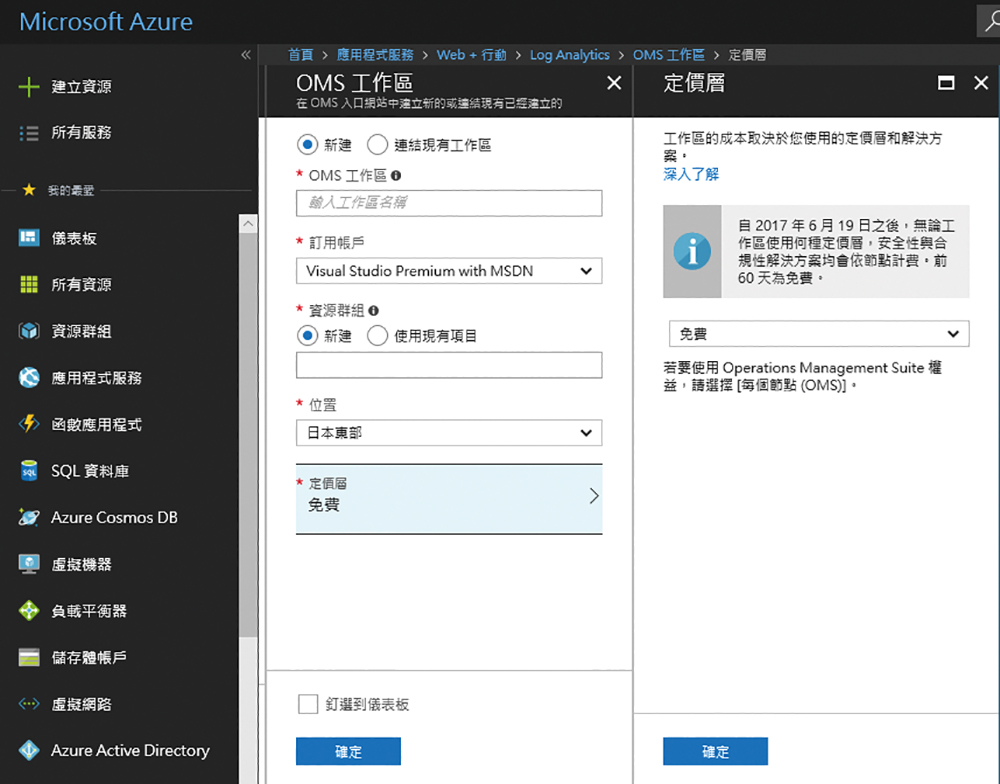Open Visual Studio Premium subscription dropdown
The height and width of the screenshot is (784, 1000).
coord(449,271)
